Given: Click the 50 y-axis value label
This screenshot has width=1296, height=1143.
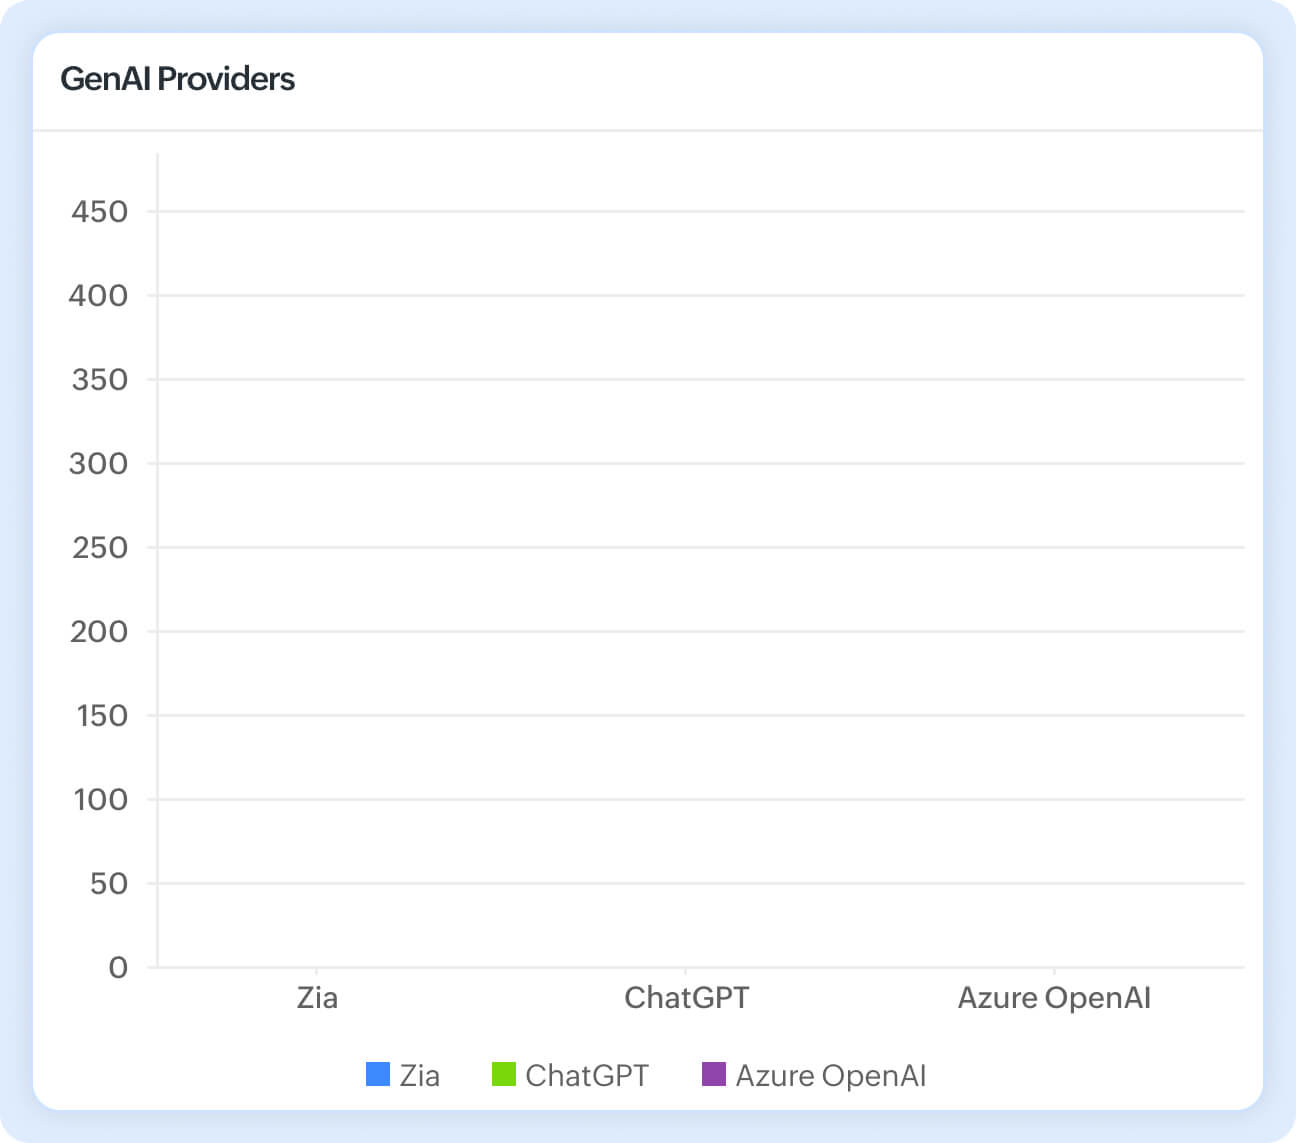Looking at the screenshot, I should [109, 884].
